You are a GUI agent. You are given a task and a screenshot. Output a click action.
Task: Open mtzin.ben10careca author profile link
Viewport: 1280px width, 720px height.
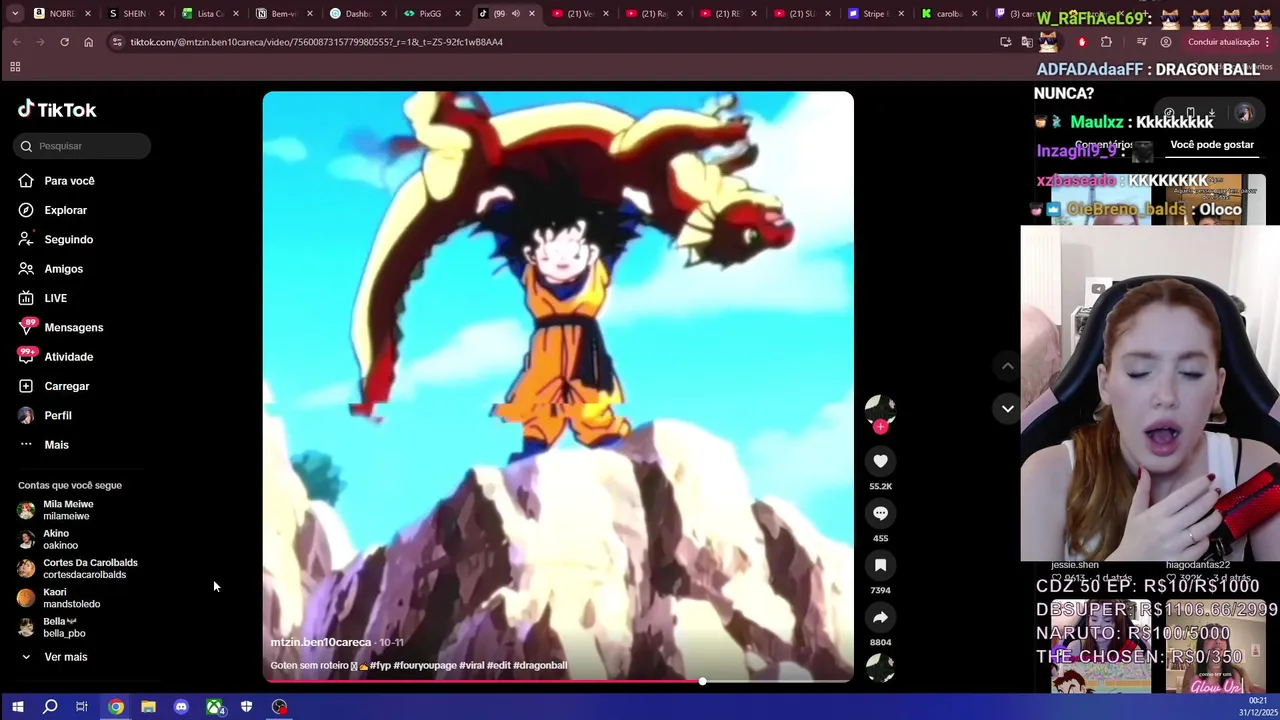pos(320,642)
